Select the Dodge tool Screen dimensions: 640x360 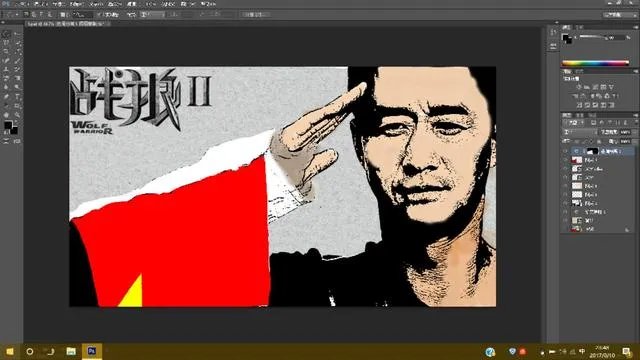pos(18,87)
